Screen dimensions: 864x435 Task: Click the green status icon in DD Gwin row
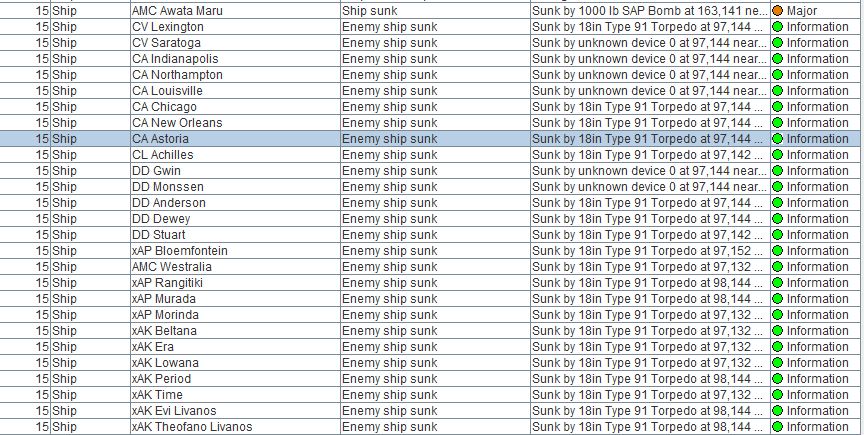(777, 170)
